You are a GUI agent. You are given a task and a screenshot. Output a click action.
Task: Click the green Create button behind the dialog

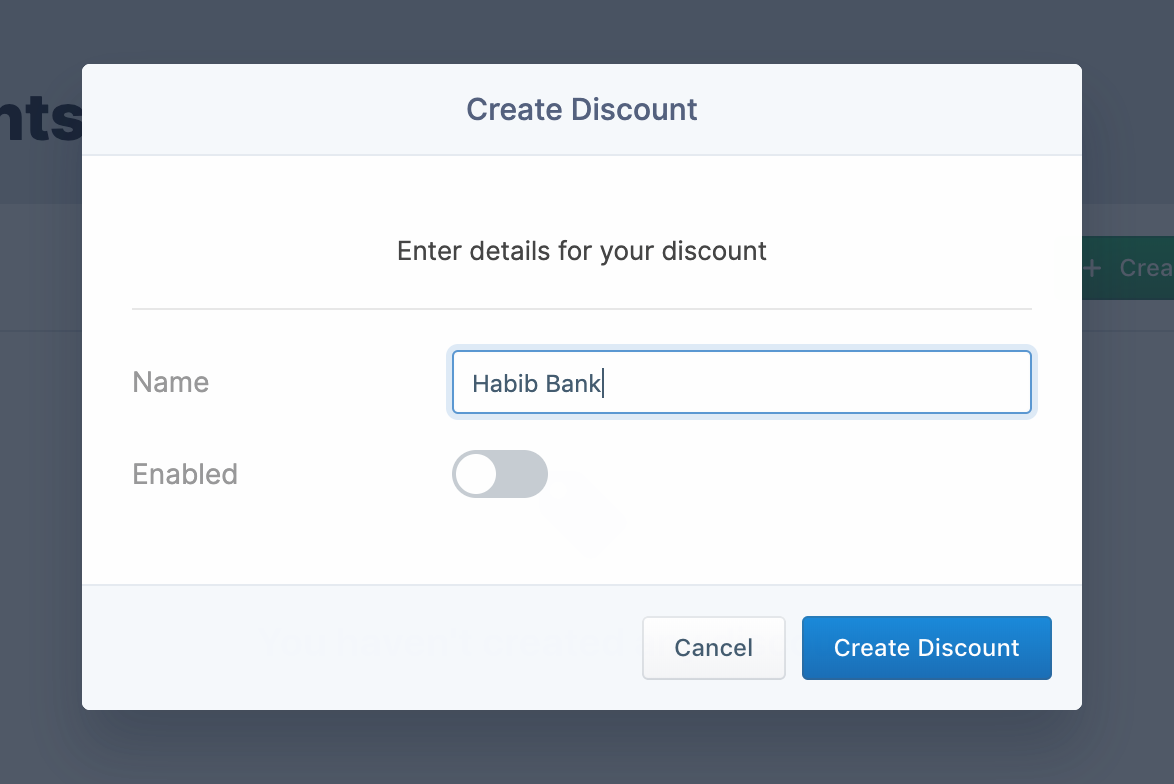[1128, 268]
